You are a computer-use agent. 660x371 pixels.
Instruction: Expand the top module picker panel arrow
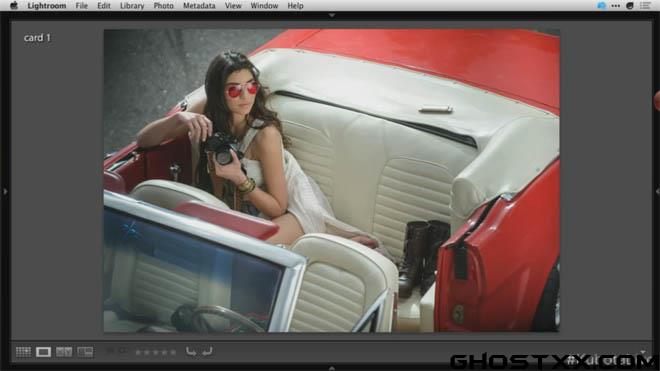click(332, 15)
